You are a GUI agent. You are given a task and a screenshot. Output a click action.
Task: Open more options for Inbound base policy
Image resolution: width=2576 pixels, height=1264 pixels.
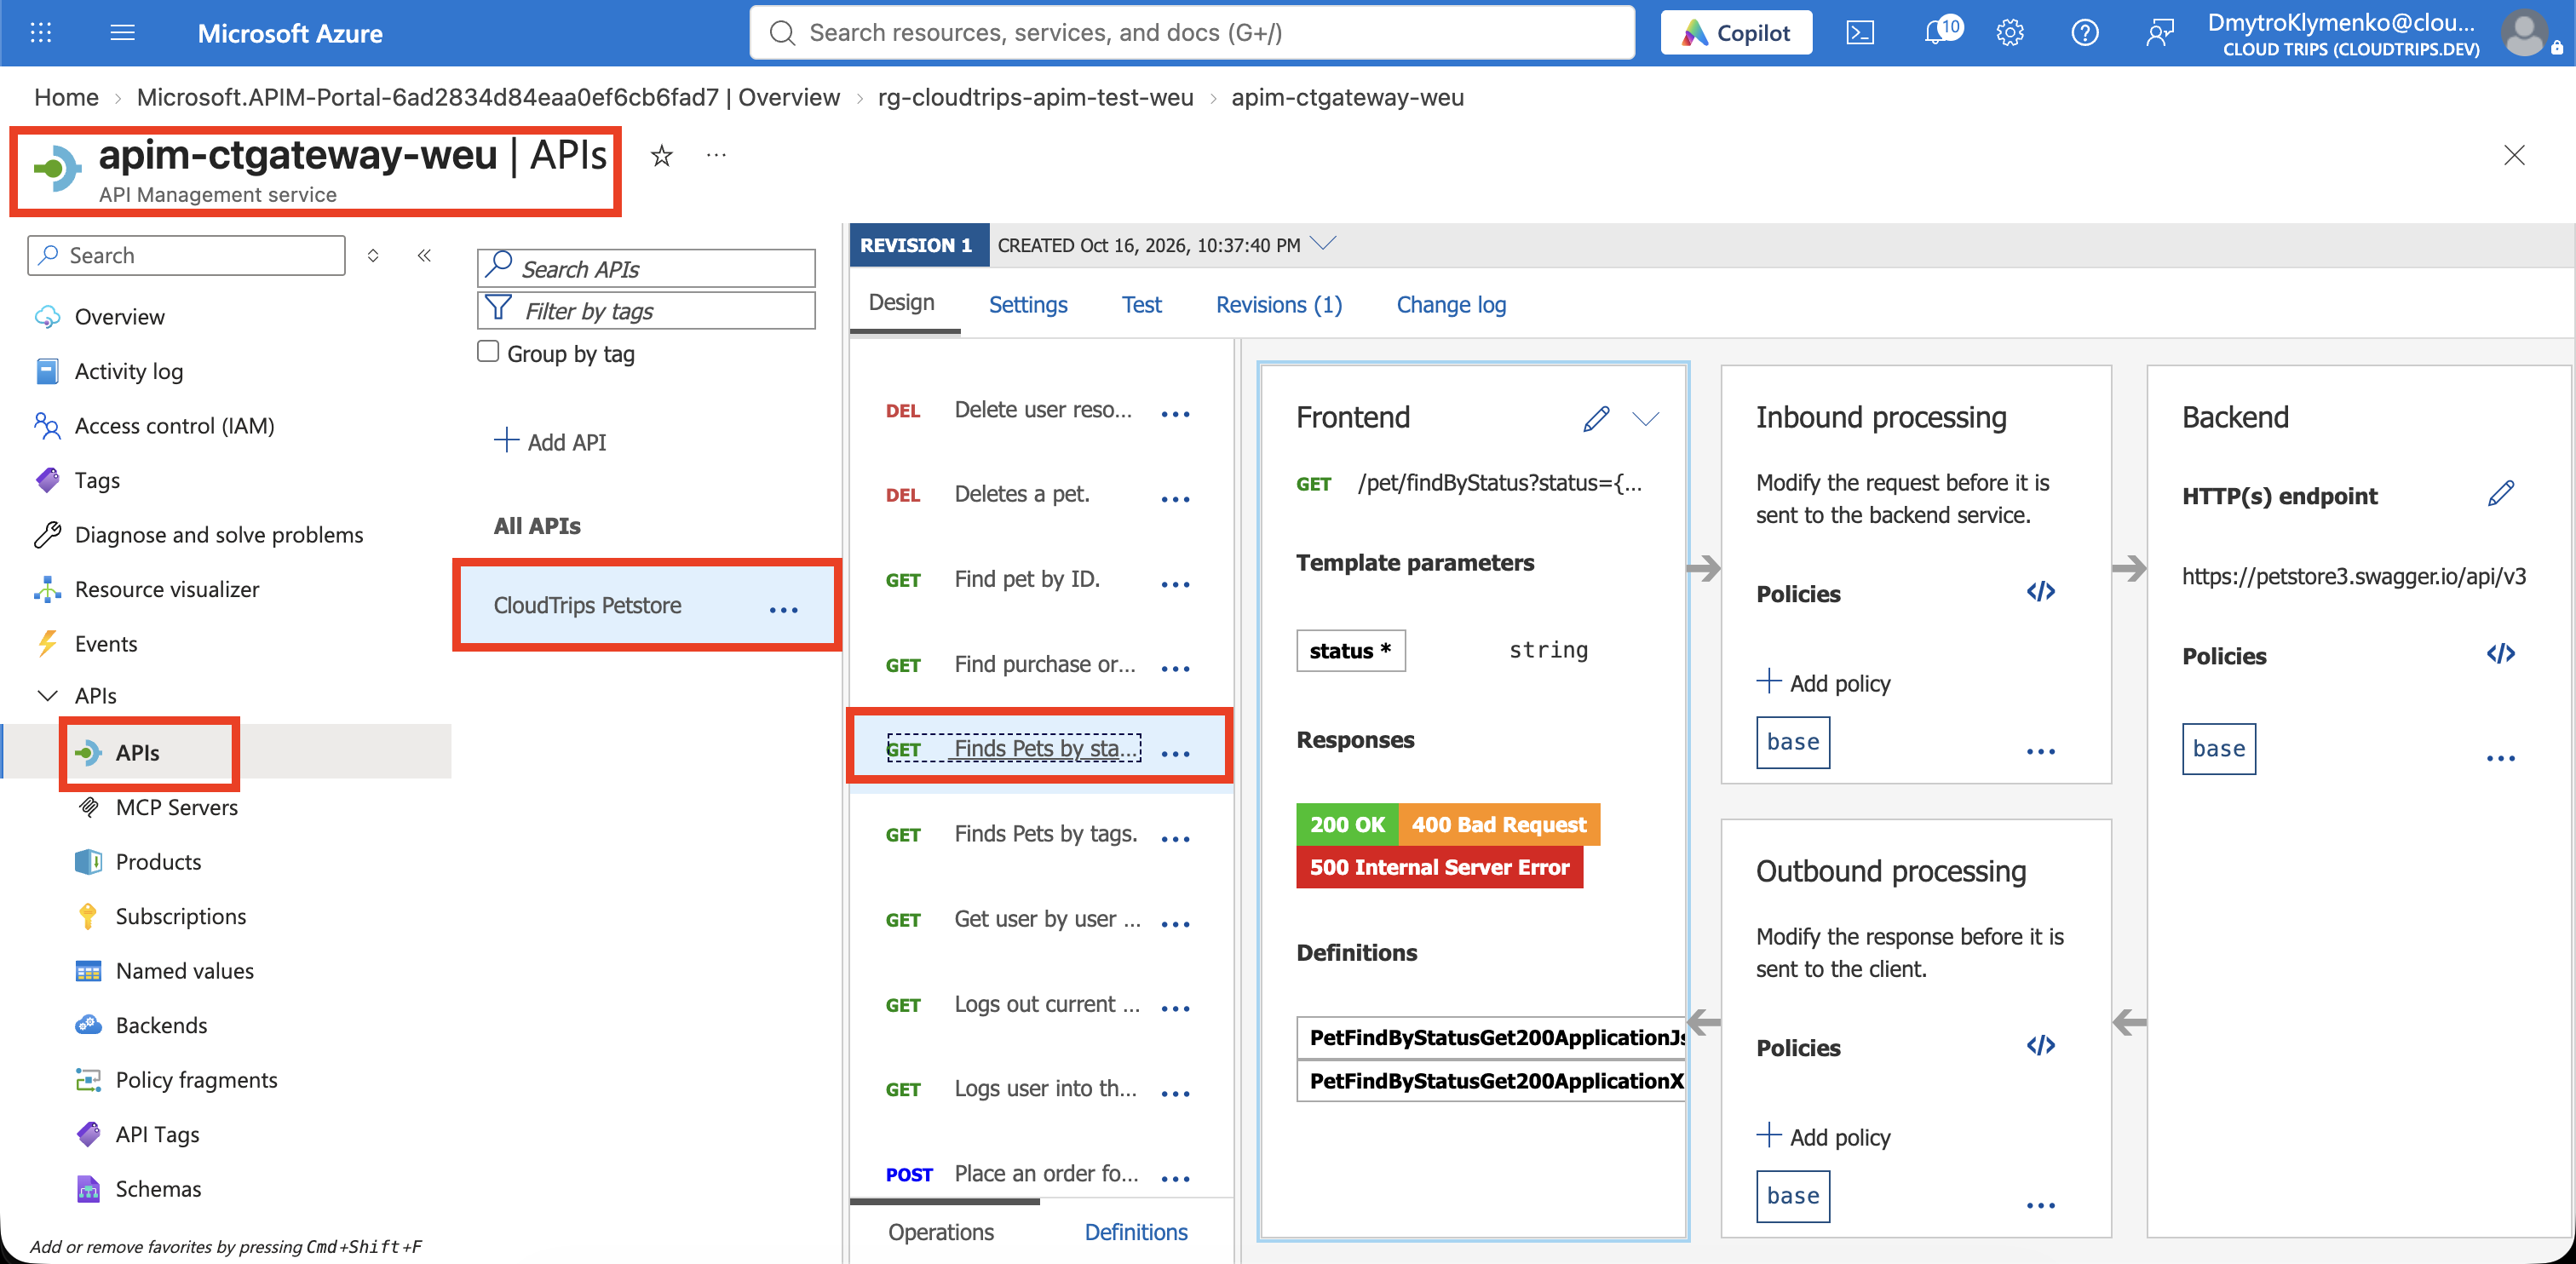(2040, 750)
